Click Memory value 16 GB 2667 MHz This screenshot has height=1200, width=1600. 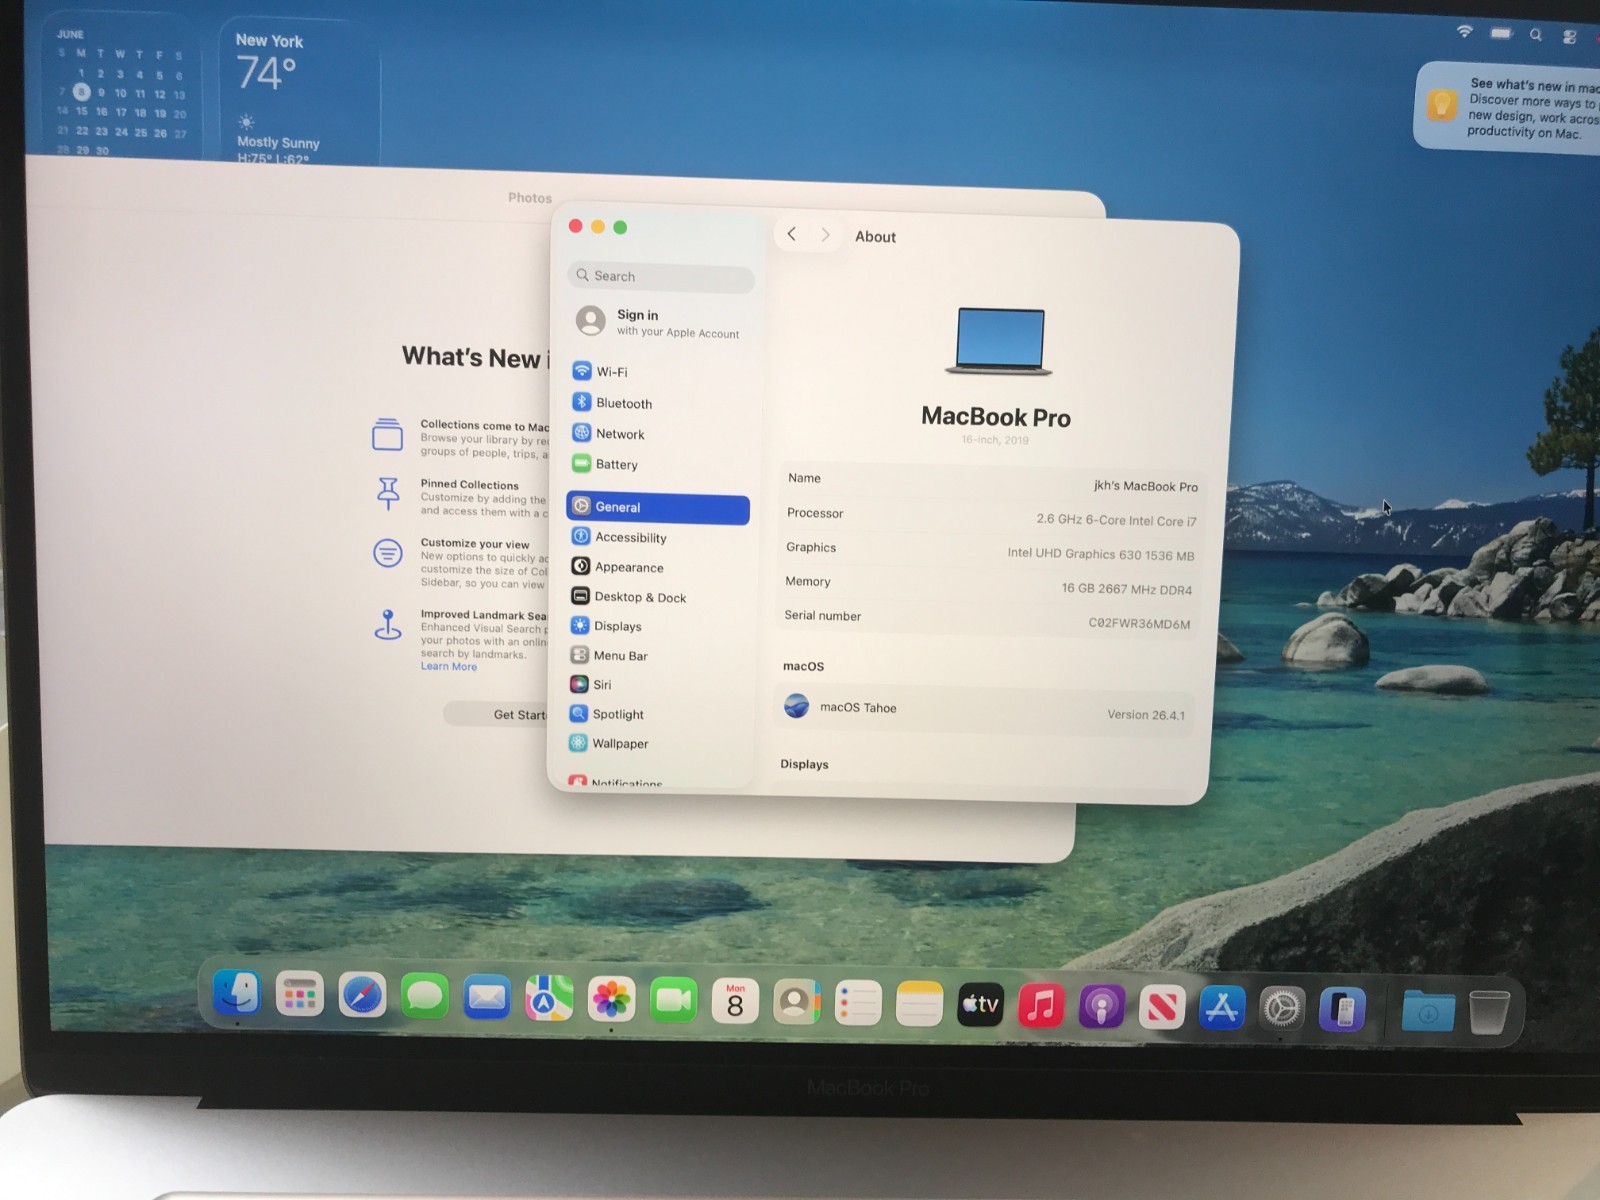[1127, 589]
